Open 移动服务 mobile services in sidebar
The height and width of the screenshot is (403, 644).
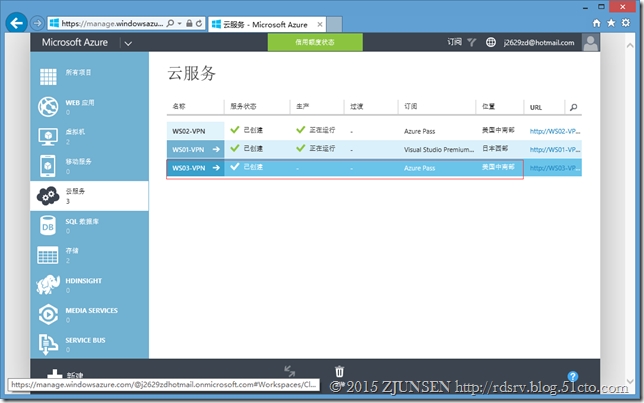[x=90, y=166]
